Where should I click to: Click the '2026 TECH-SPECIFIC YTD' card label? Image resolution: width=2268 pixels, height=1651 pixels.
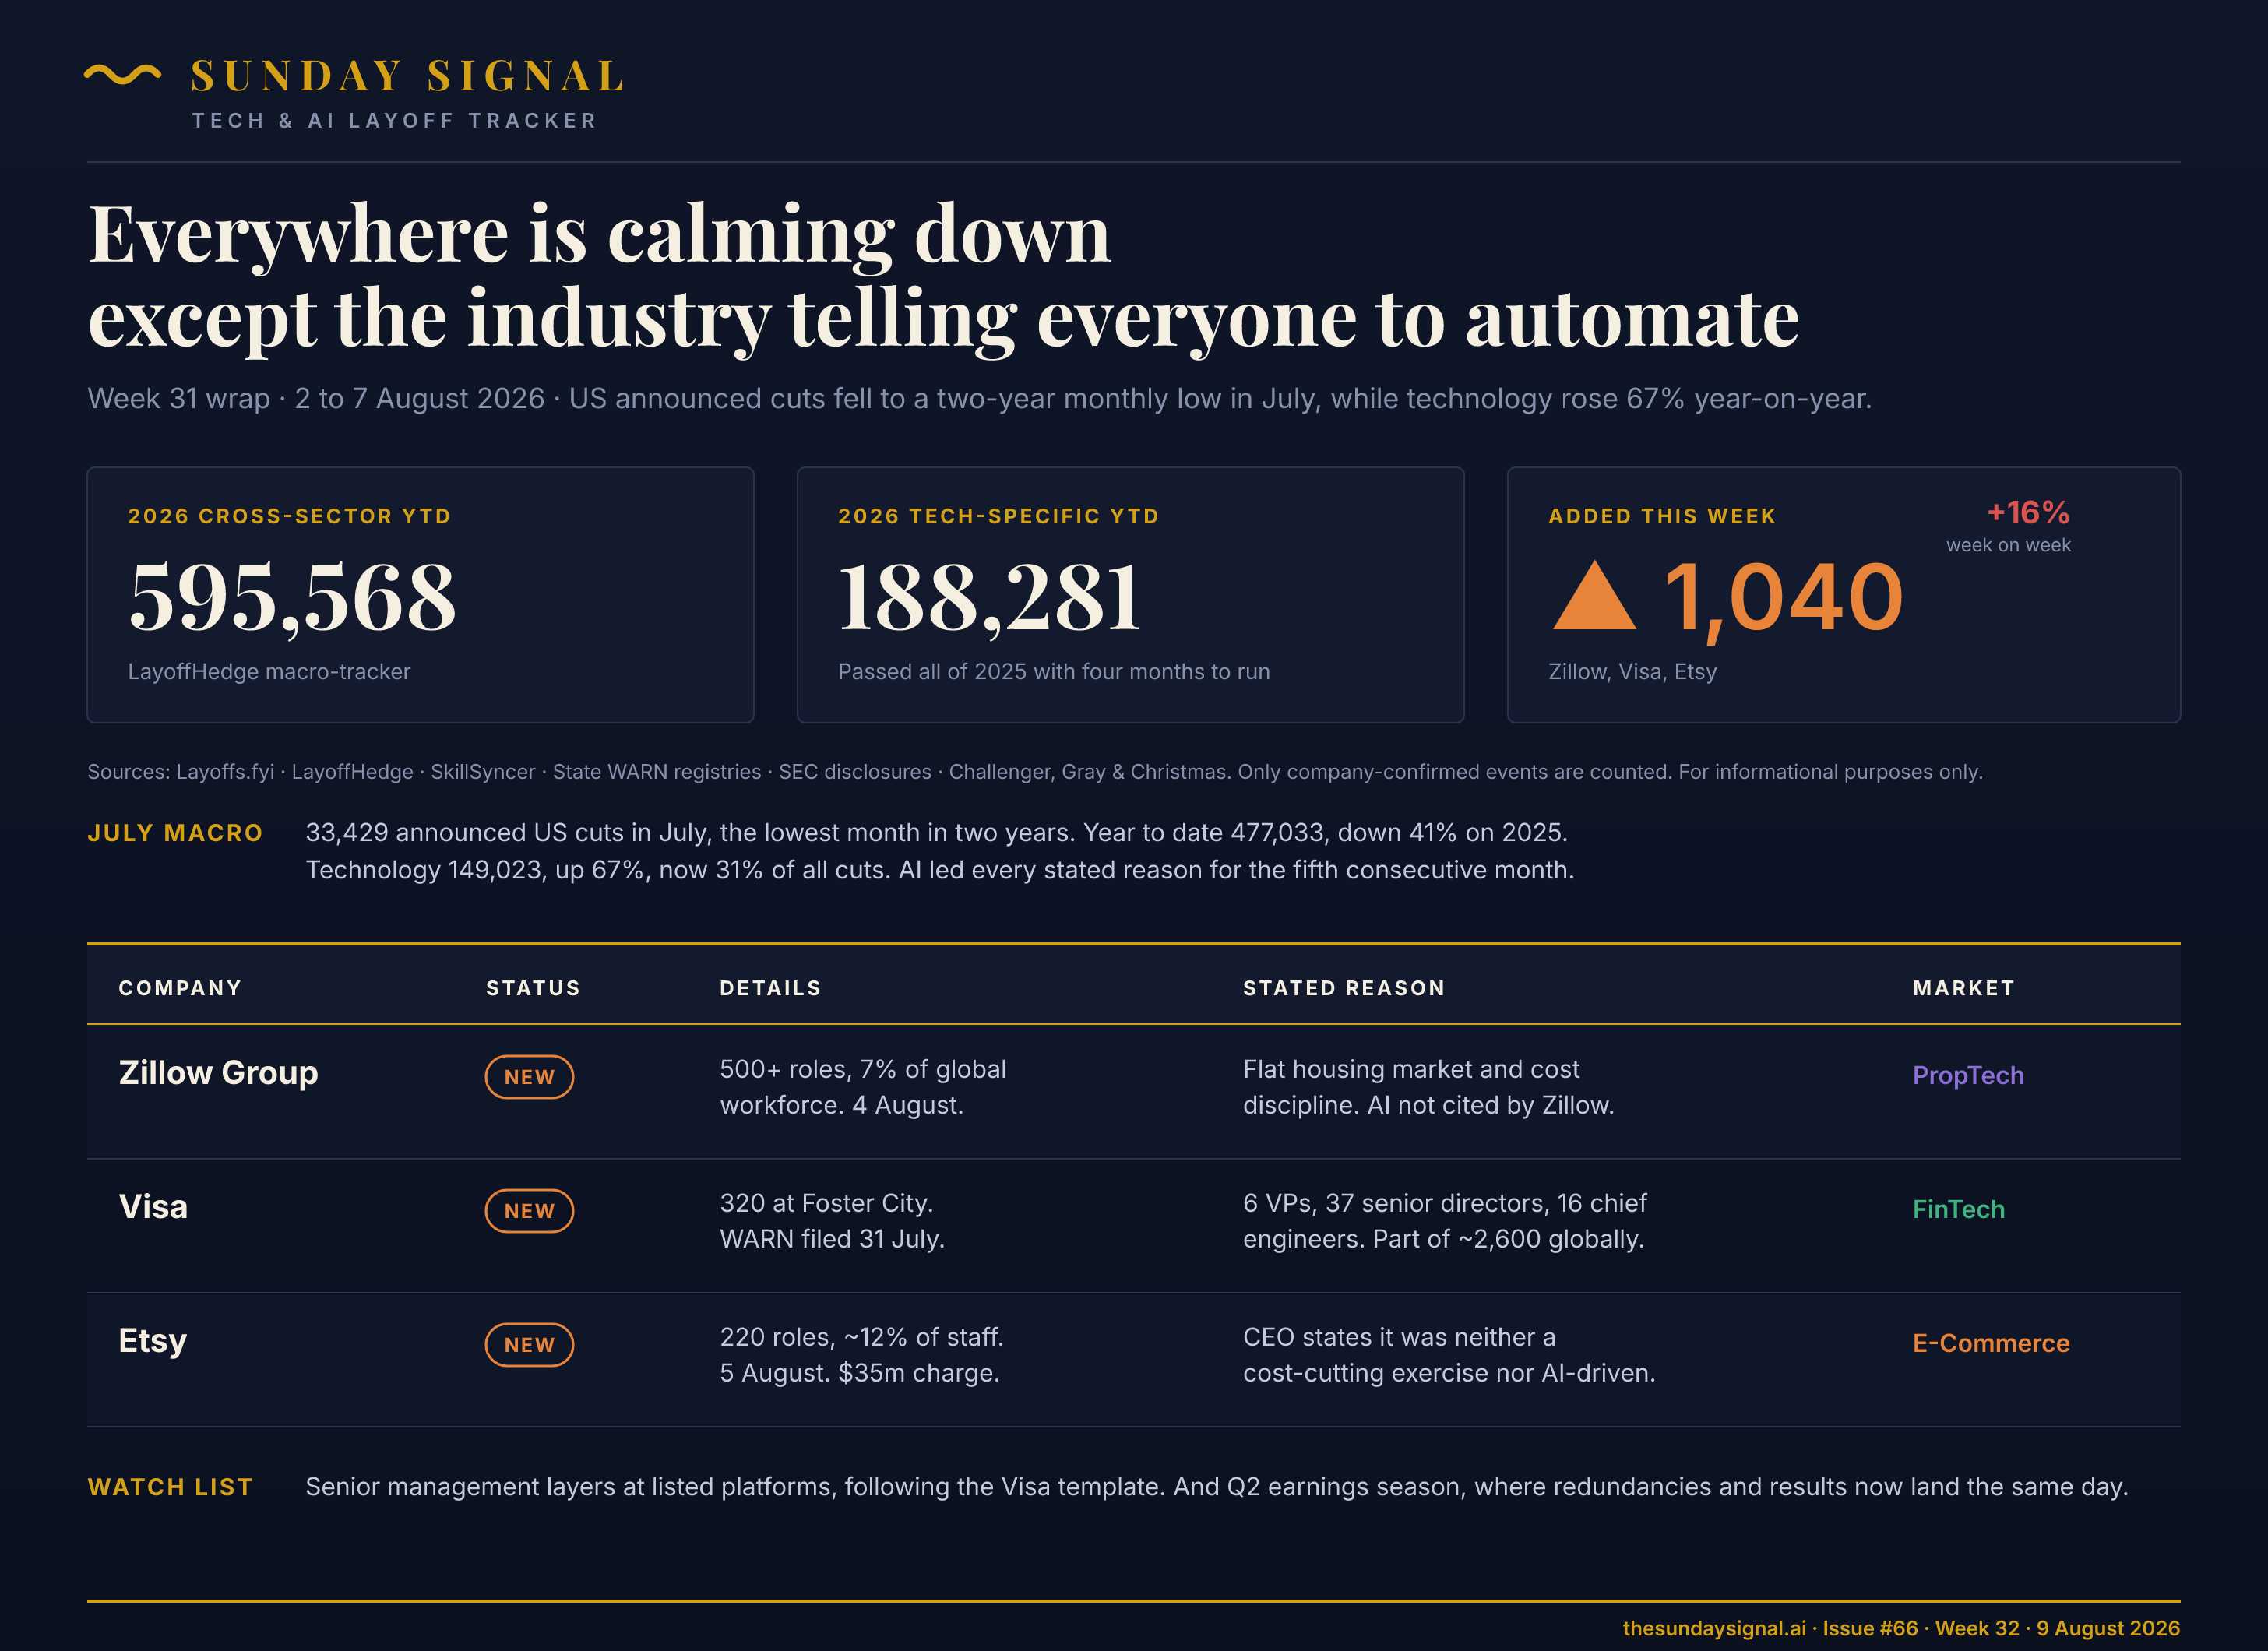click(x=998, y=516)
